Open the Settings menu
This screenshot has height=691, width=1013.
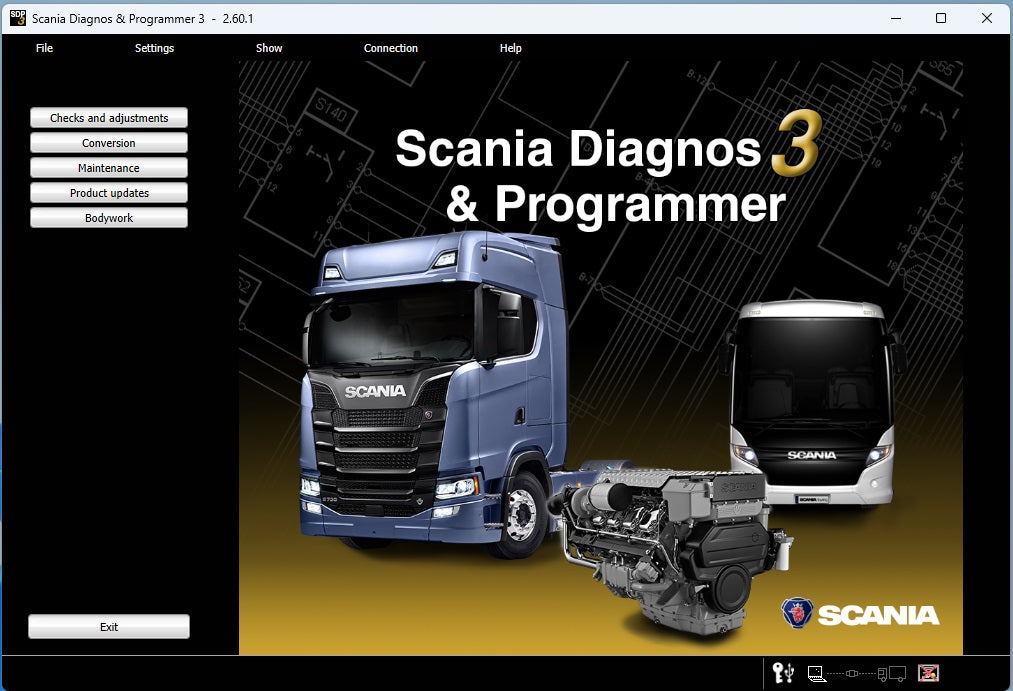[x=154, y=48]
